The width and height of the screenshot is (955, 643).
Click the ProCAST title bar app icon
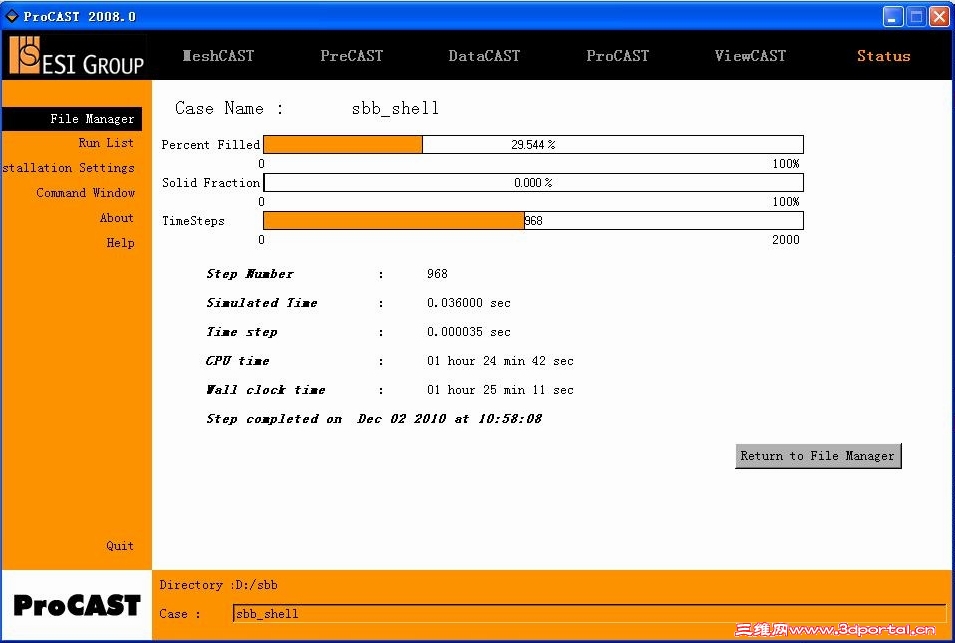12,16
